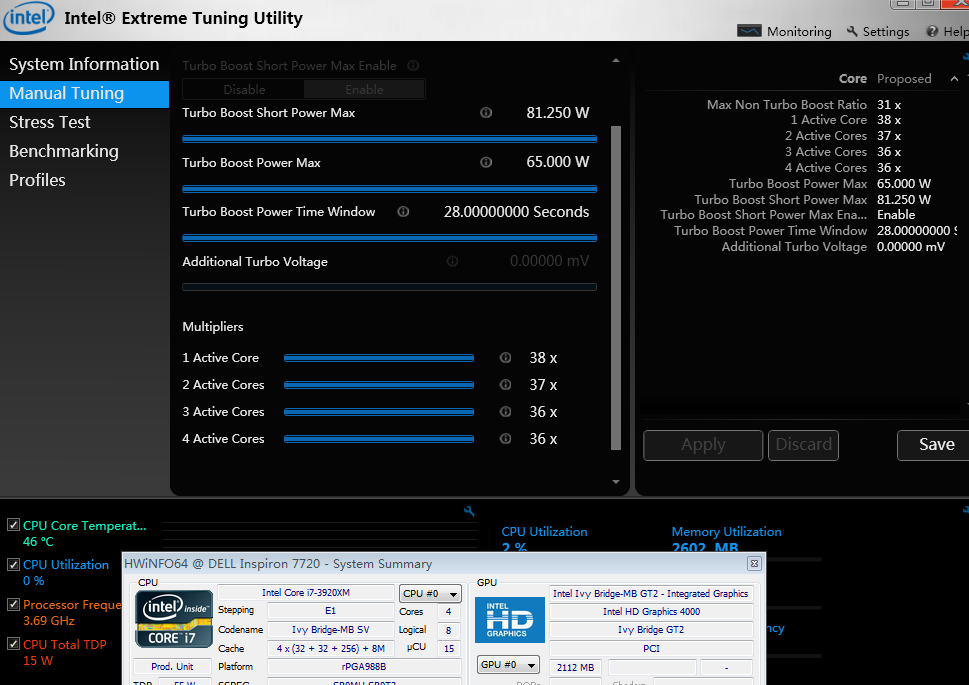Click info icon for 3 Active Cores multiplier
Screen dimensions: 969x685
click(506, 412)
